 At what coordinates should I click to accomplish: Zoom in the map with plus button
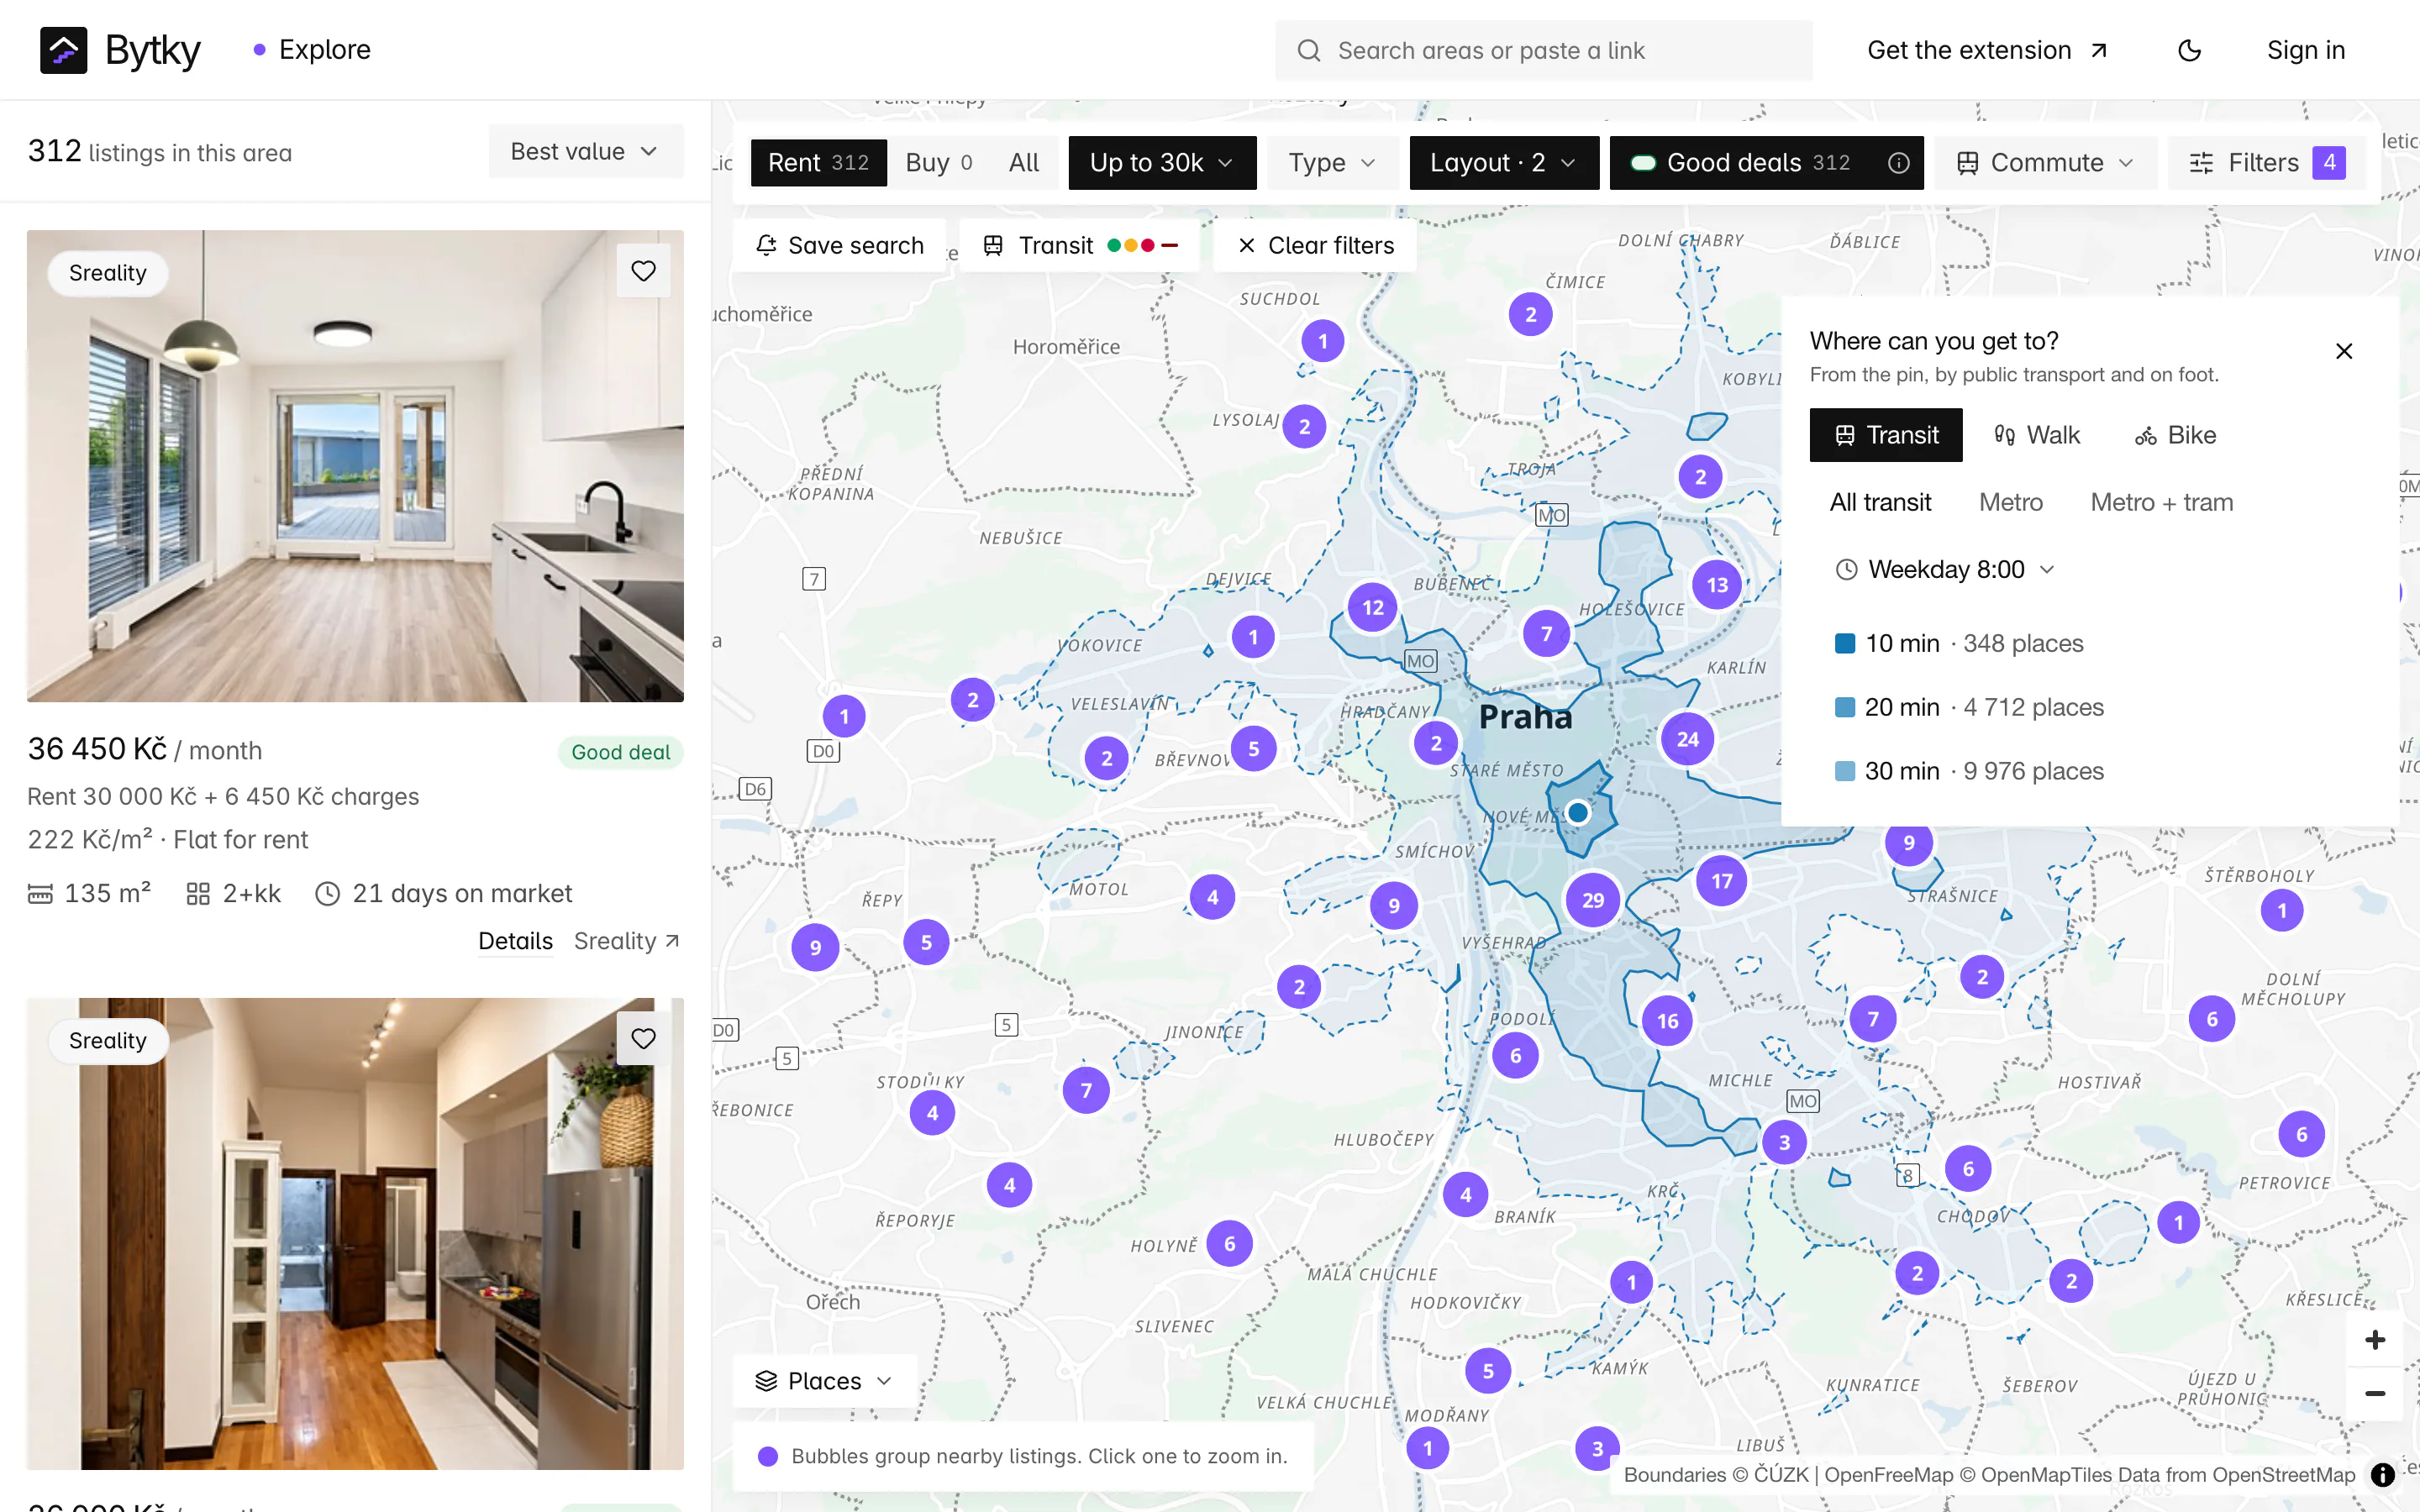[x=2375, y=1340]
